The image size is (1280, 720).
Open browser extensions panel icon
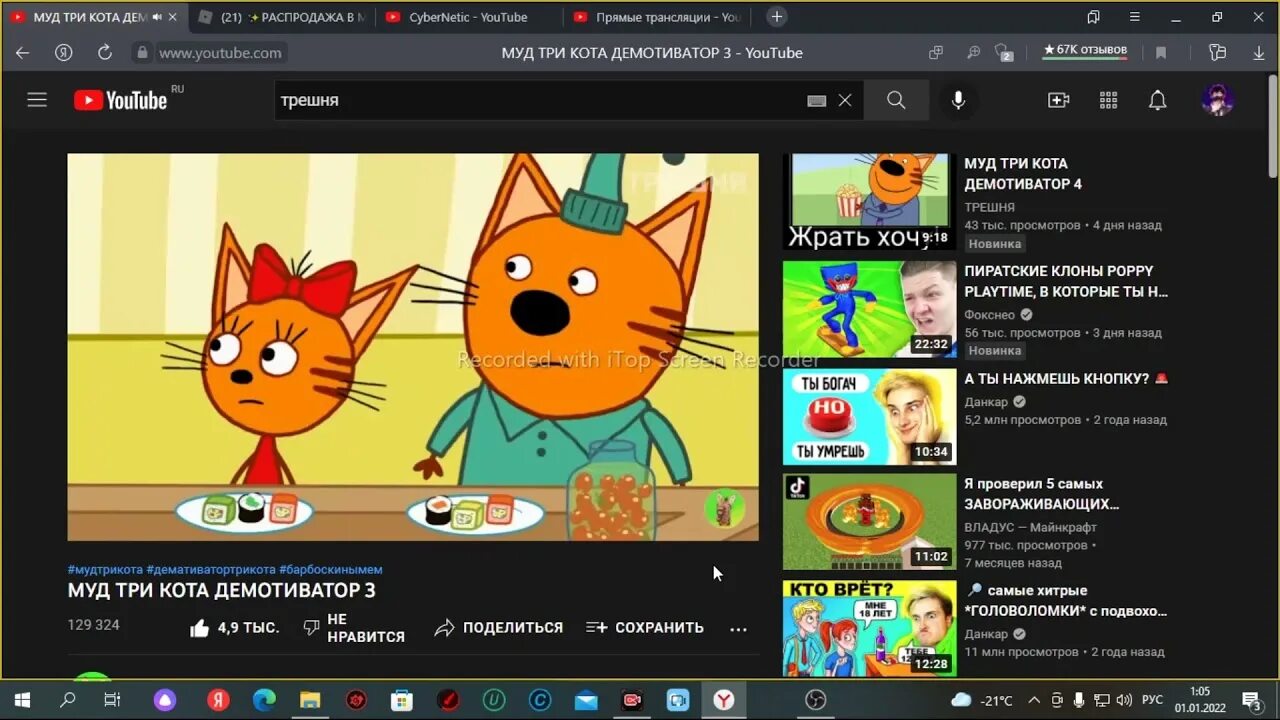[x=1217, y=53]
